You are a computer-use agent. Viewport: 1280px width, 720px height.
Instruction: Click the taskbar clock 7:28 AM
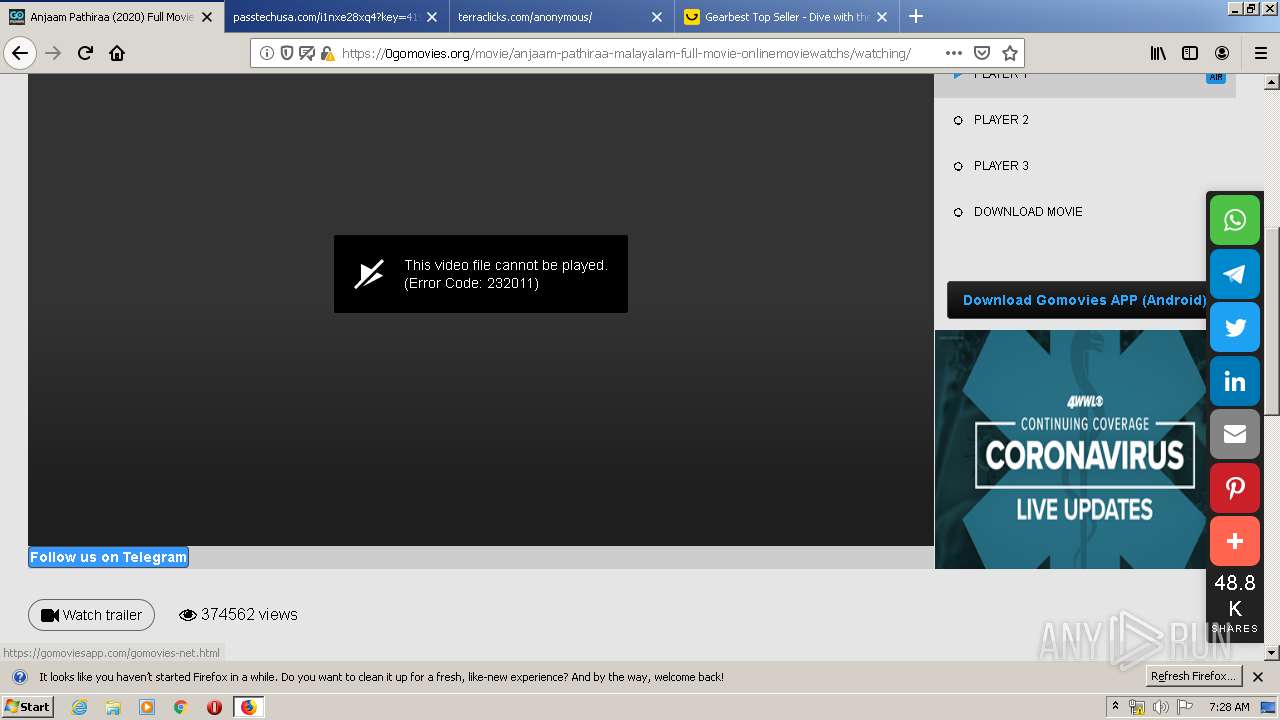tap(1229, 707)
